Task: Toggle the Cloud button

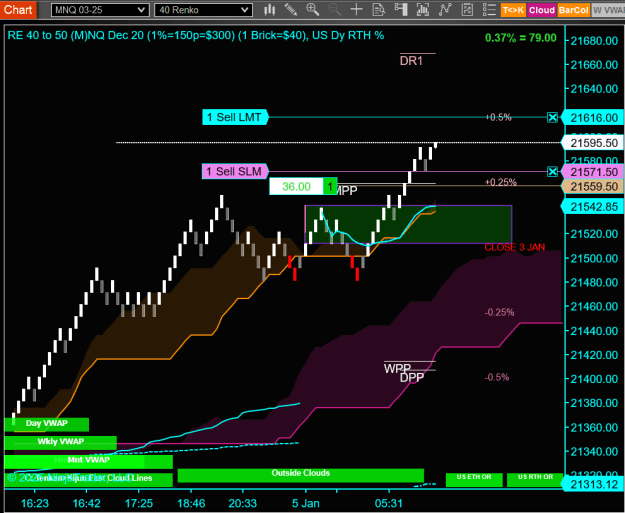Action: (x=542, y=10)
